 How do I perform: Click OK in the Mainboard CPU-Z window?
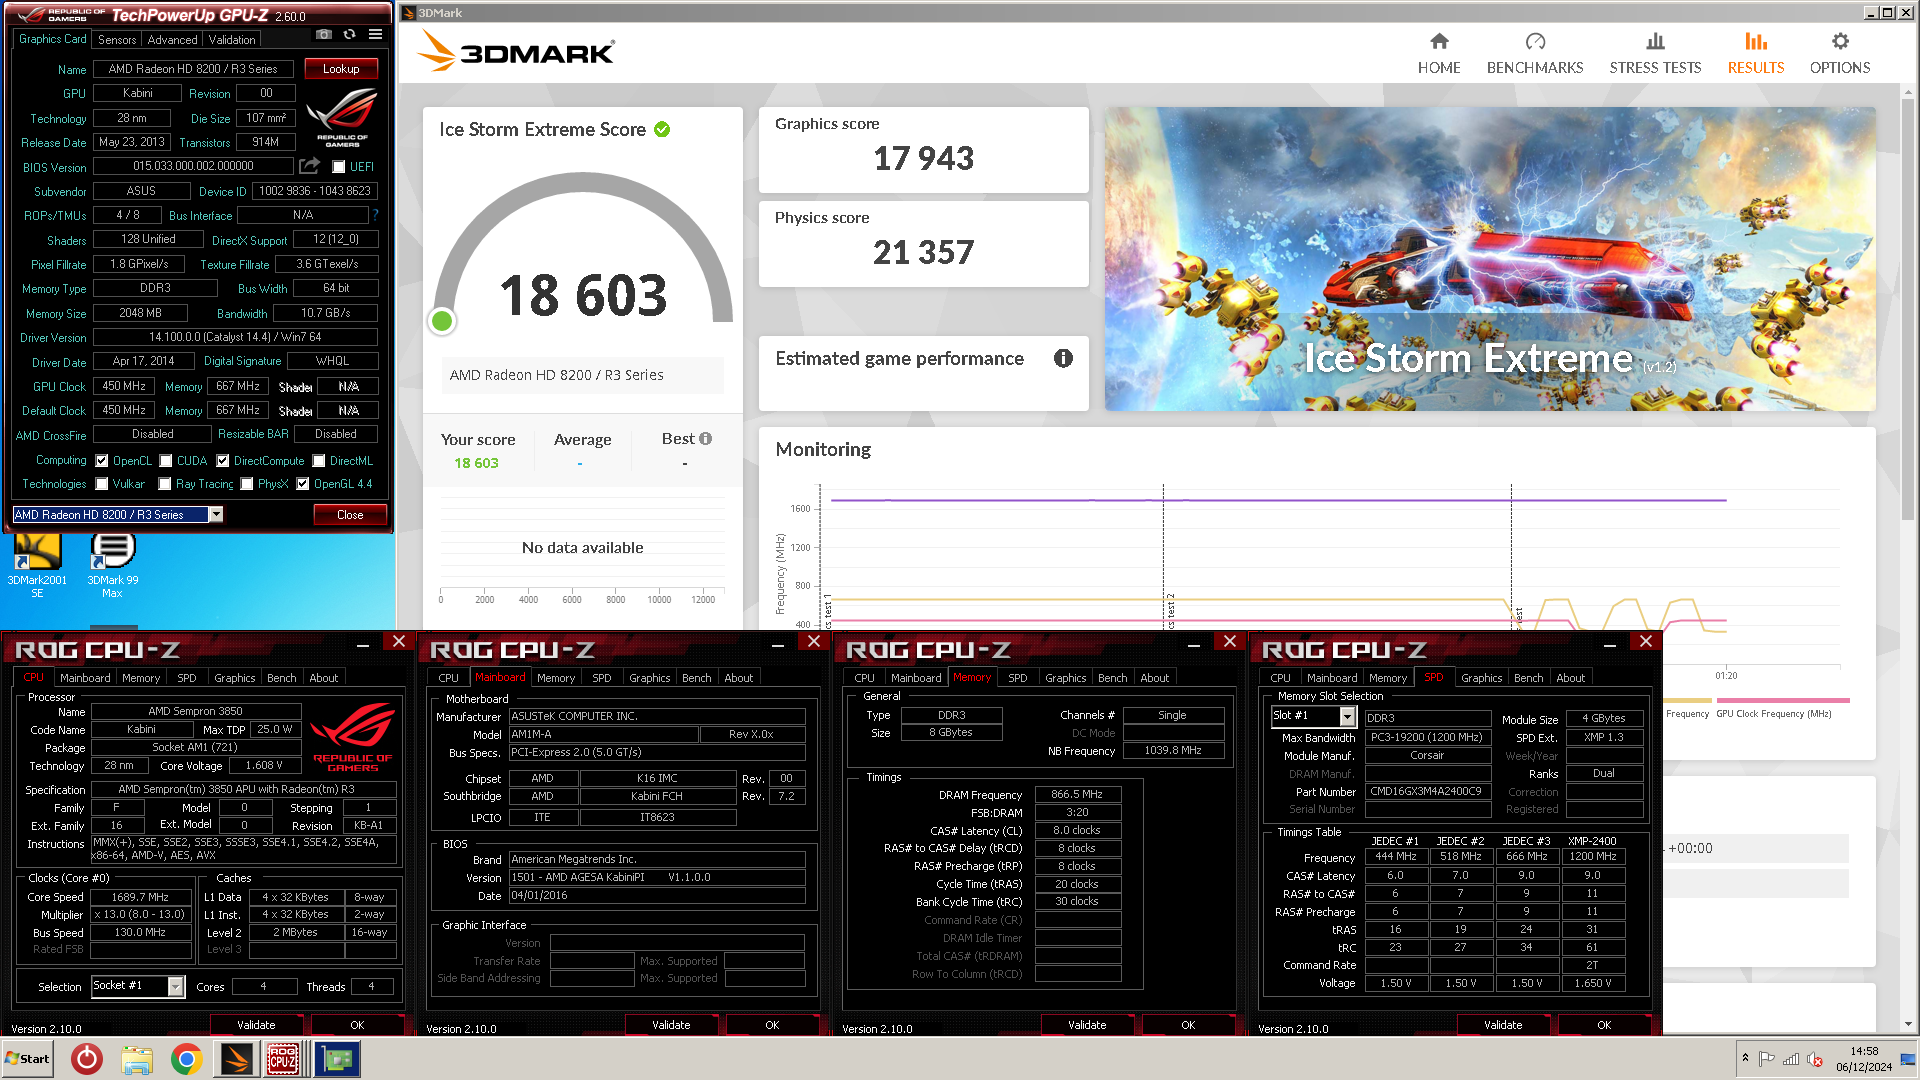tap(772, 1025)
